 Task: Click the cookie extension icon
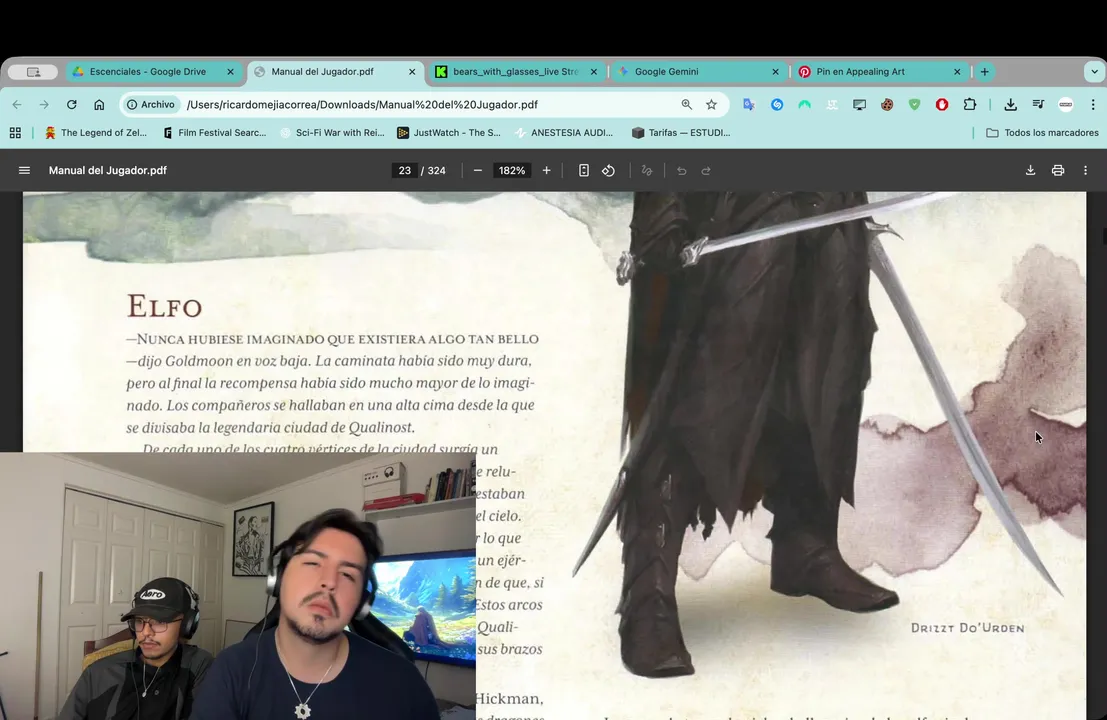887,104
